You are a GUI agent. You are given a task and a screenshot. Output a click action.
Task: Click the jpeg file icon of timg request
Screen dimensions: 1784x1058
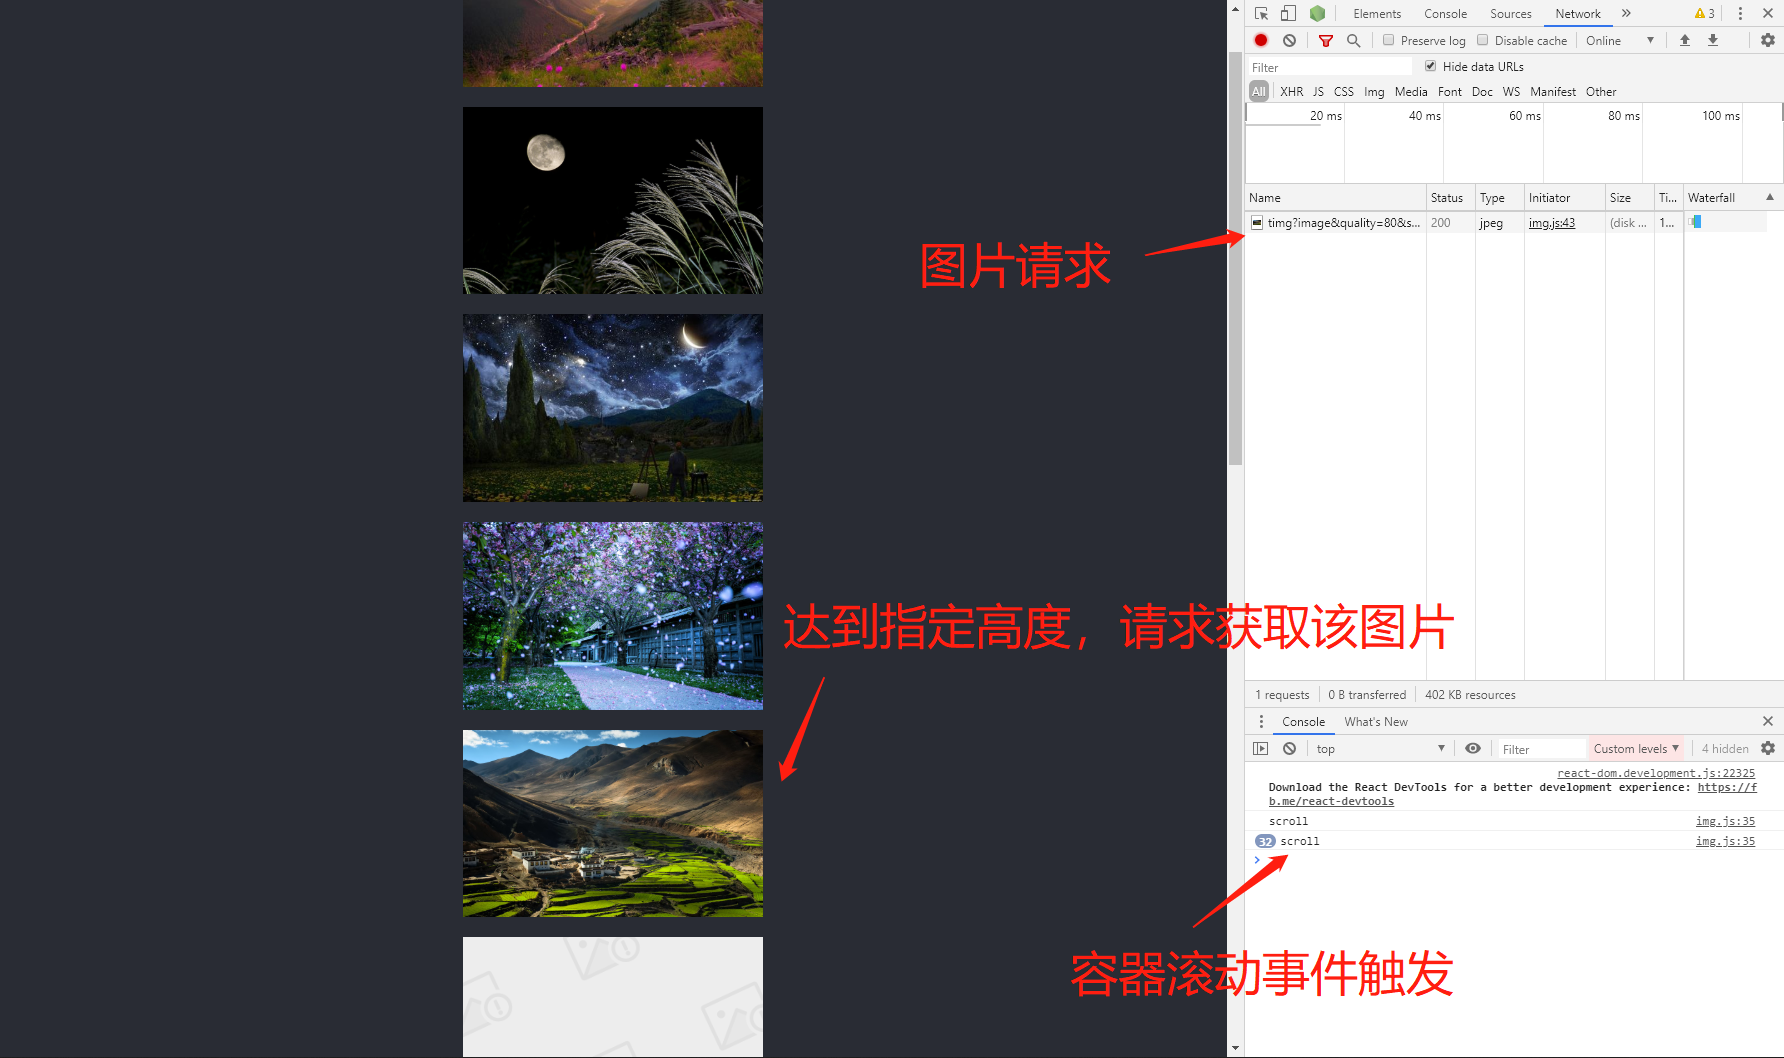point(1257,222)
